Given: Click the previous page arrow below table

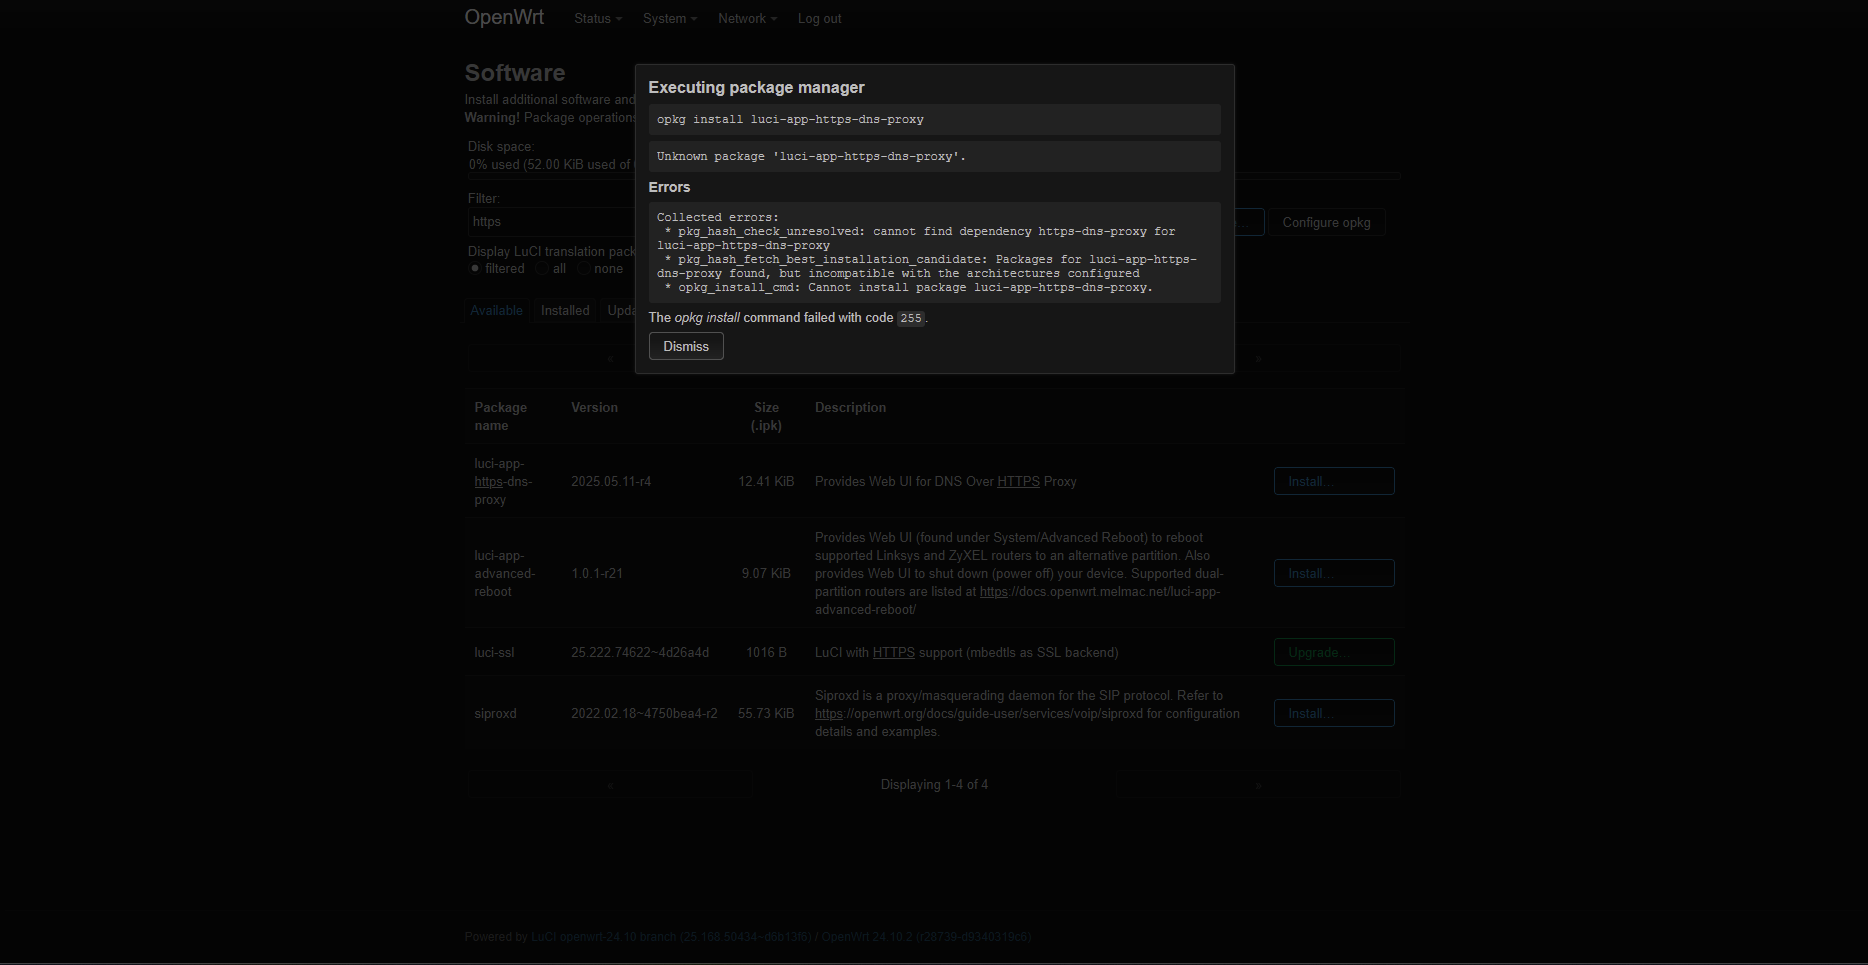Looking at the screenshot, I should pyautogui.click(x=610, y=785).
